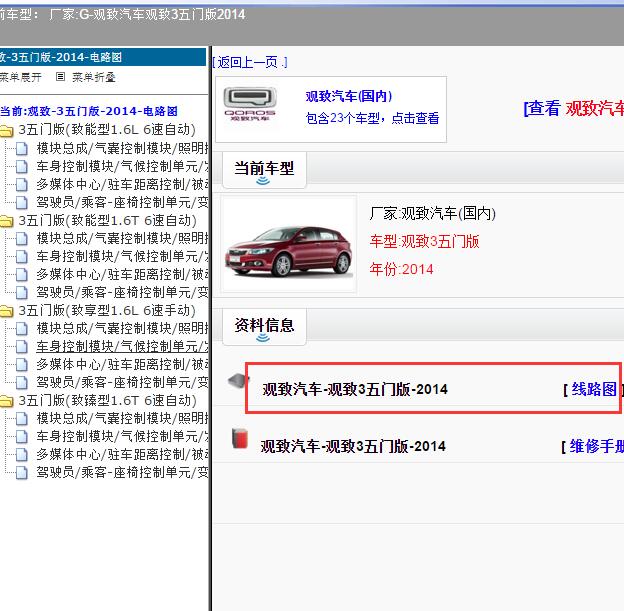
Task: Open folder icon for 致享型1.6L 6速手动
Action: pyautogui.click(x=6, y=311)
